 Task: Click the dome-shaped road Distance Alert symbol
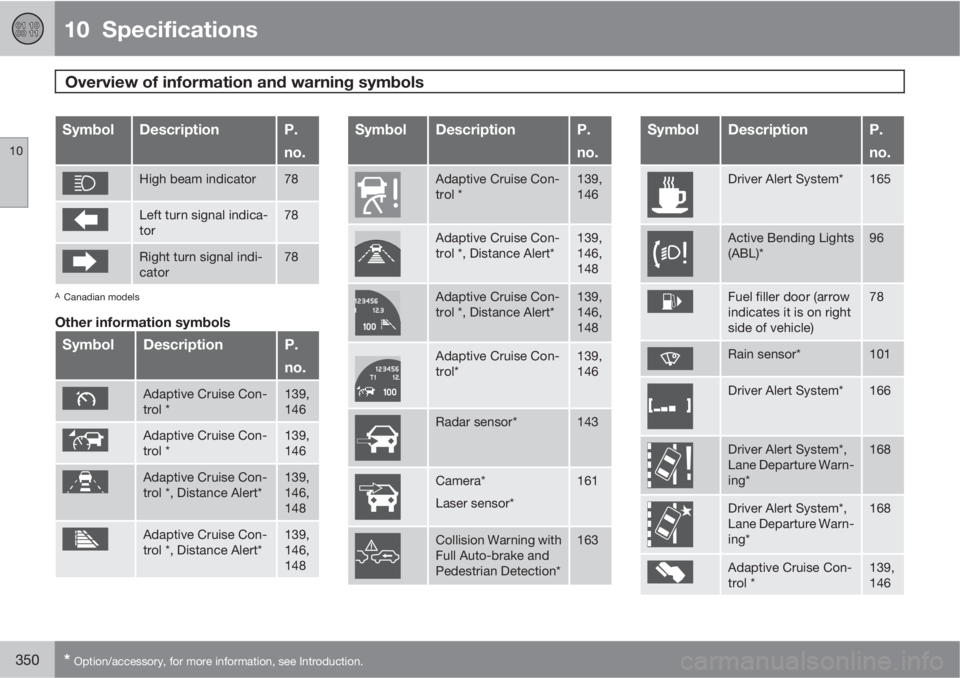tap(378, 254)
